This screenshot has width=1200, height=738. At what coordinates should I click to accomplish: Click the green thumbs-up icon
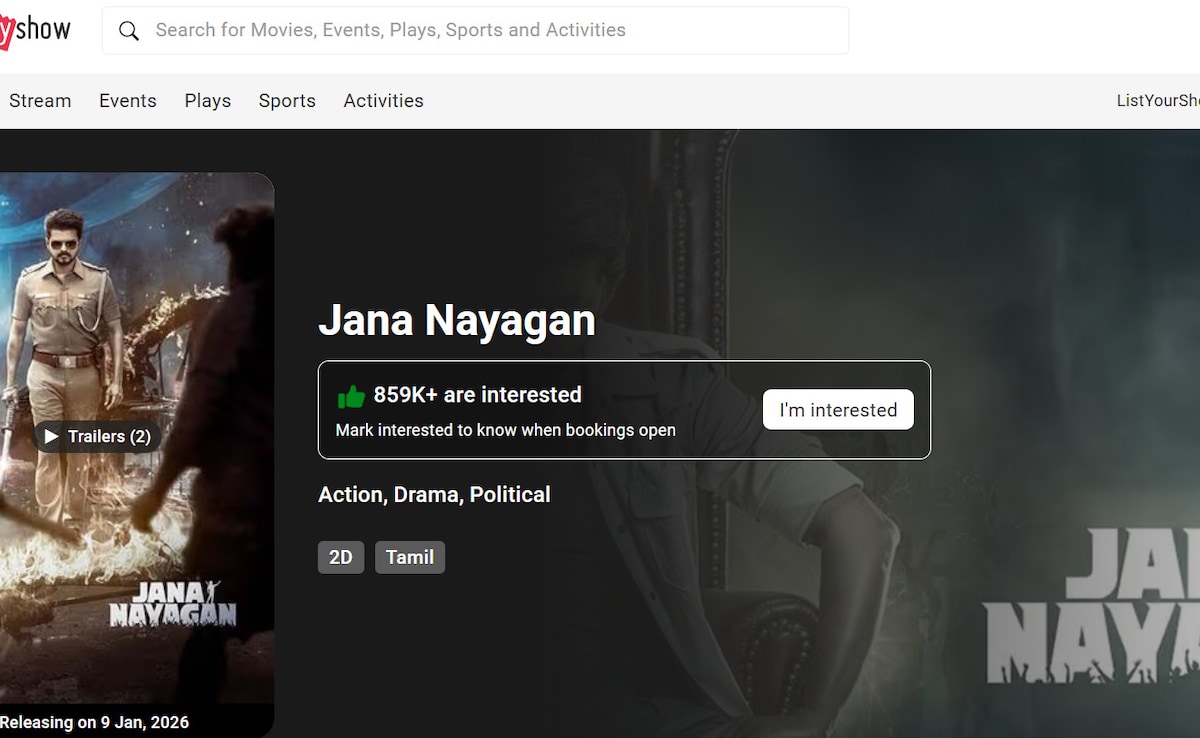click(x=351, y=396)
